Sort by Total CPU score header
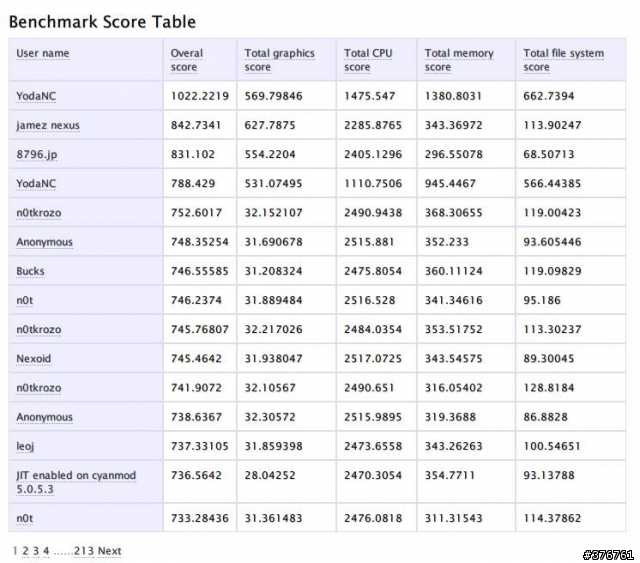This screenshot has height=563, width=640. click(x=368, y=60)
